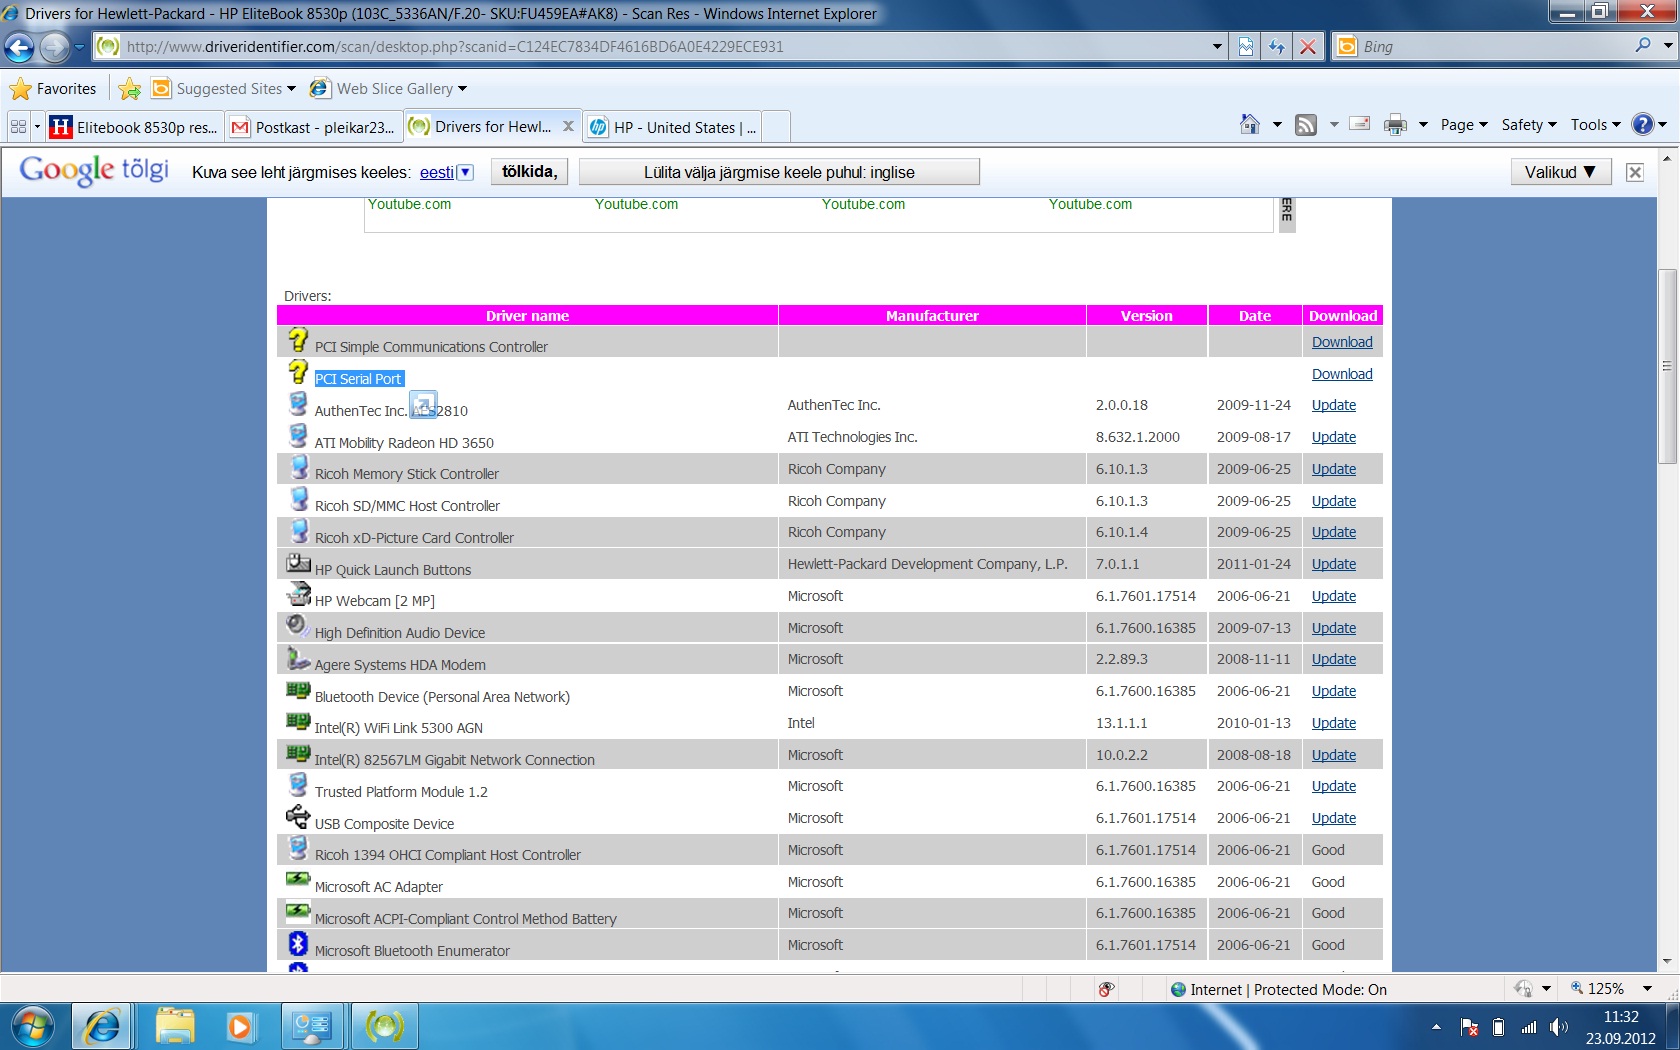Open Internet Explorer from the taskbar
The image size is (1680, 1050).
click(102, 1027)
